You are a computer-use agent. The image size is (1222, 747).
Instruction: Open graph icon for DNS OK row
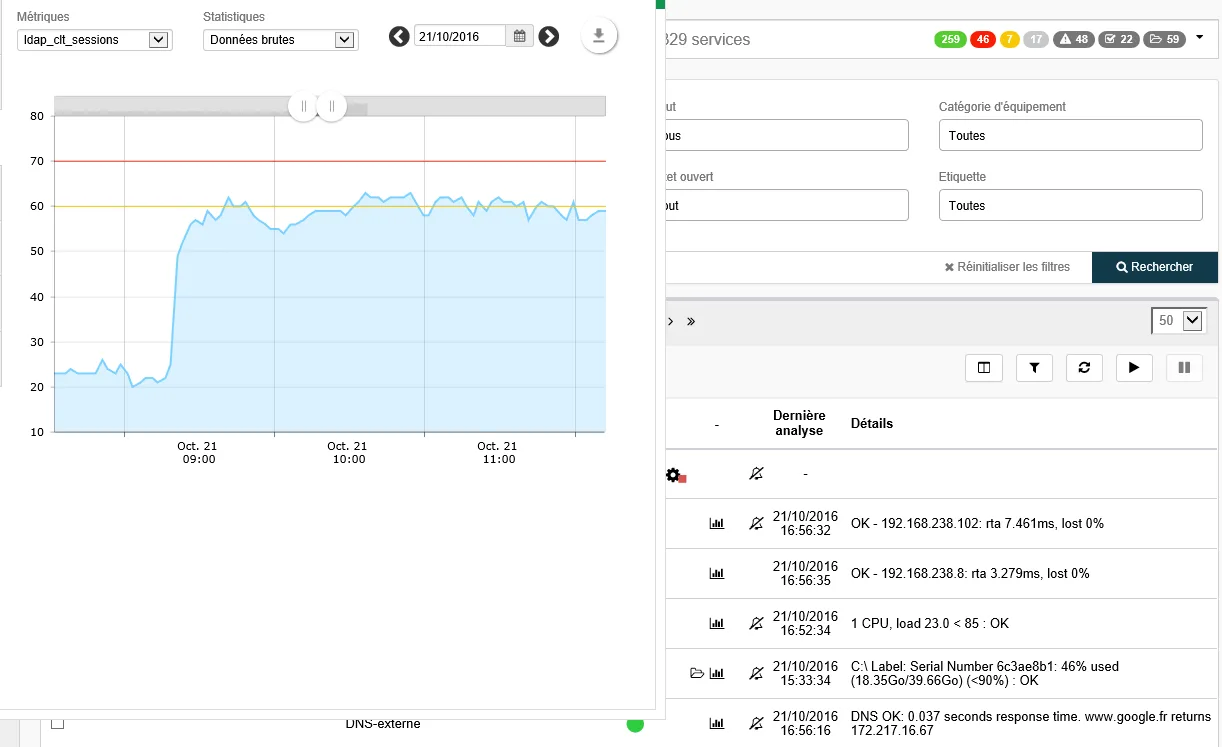pos(716,723)
